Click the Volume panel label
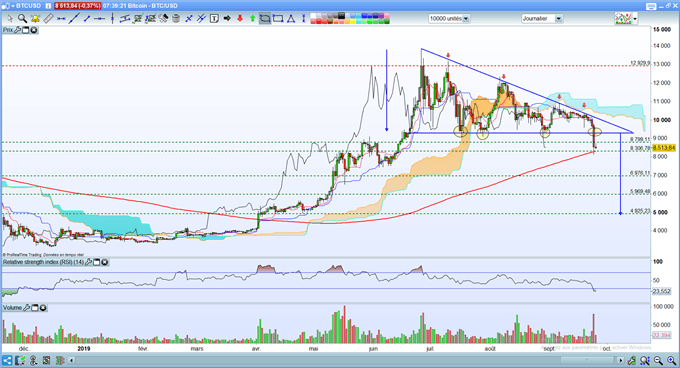The image size is (680, 368). coord(12,308)
